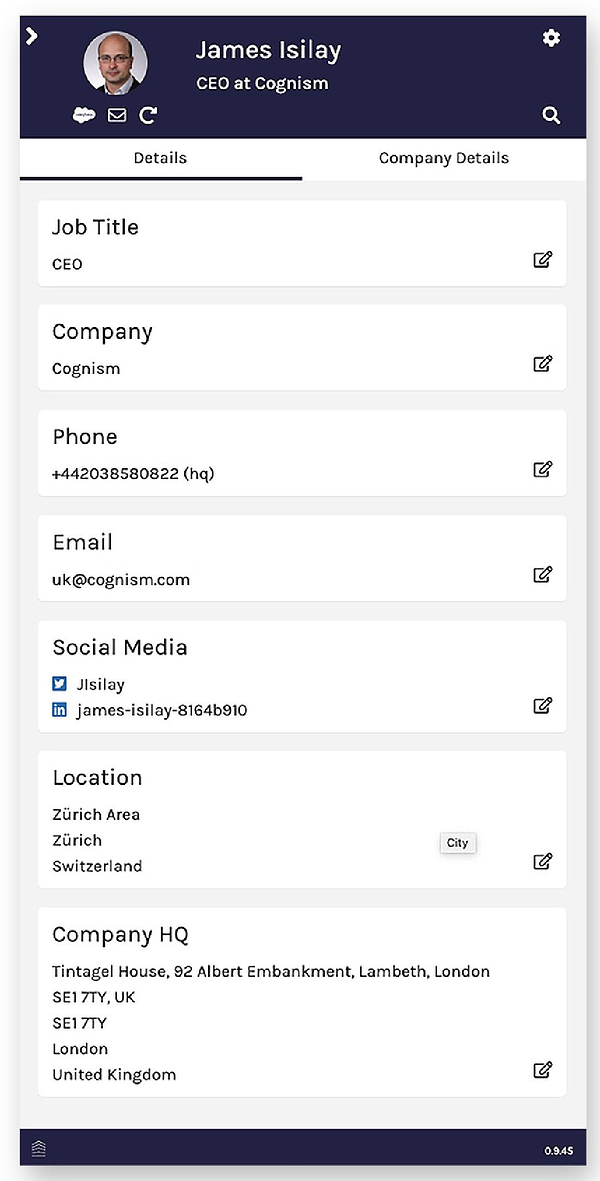
Task: Refresh the contact data
Action: tap(148, 115)
